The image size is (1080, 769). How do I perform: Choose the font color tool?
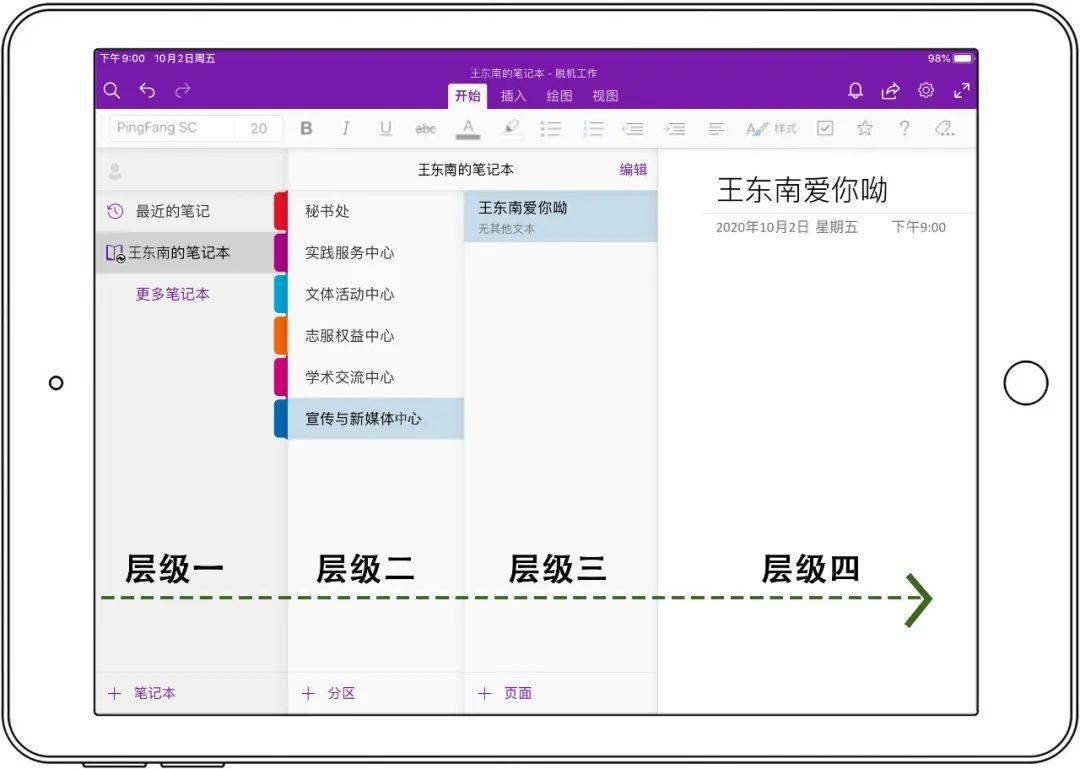[468, 129]
